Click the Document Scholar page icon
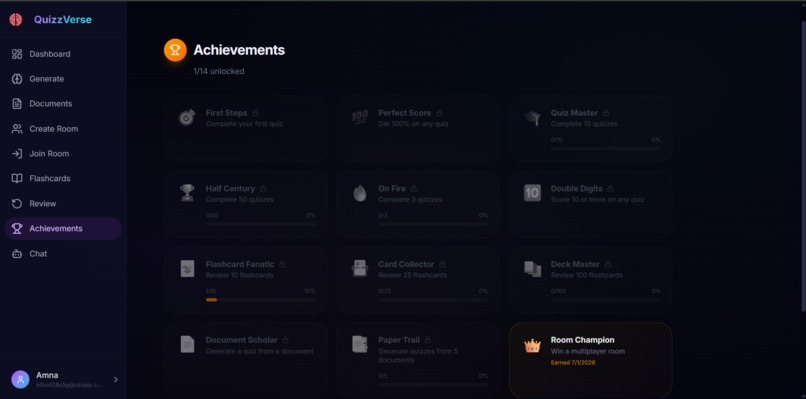Image resolution: width=806 pixels, height=399 pixels. [187, 344]
